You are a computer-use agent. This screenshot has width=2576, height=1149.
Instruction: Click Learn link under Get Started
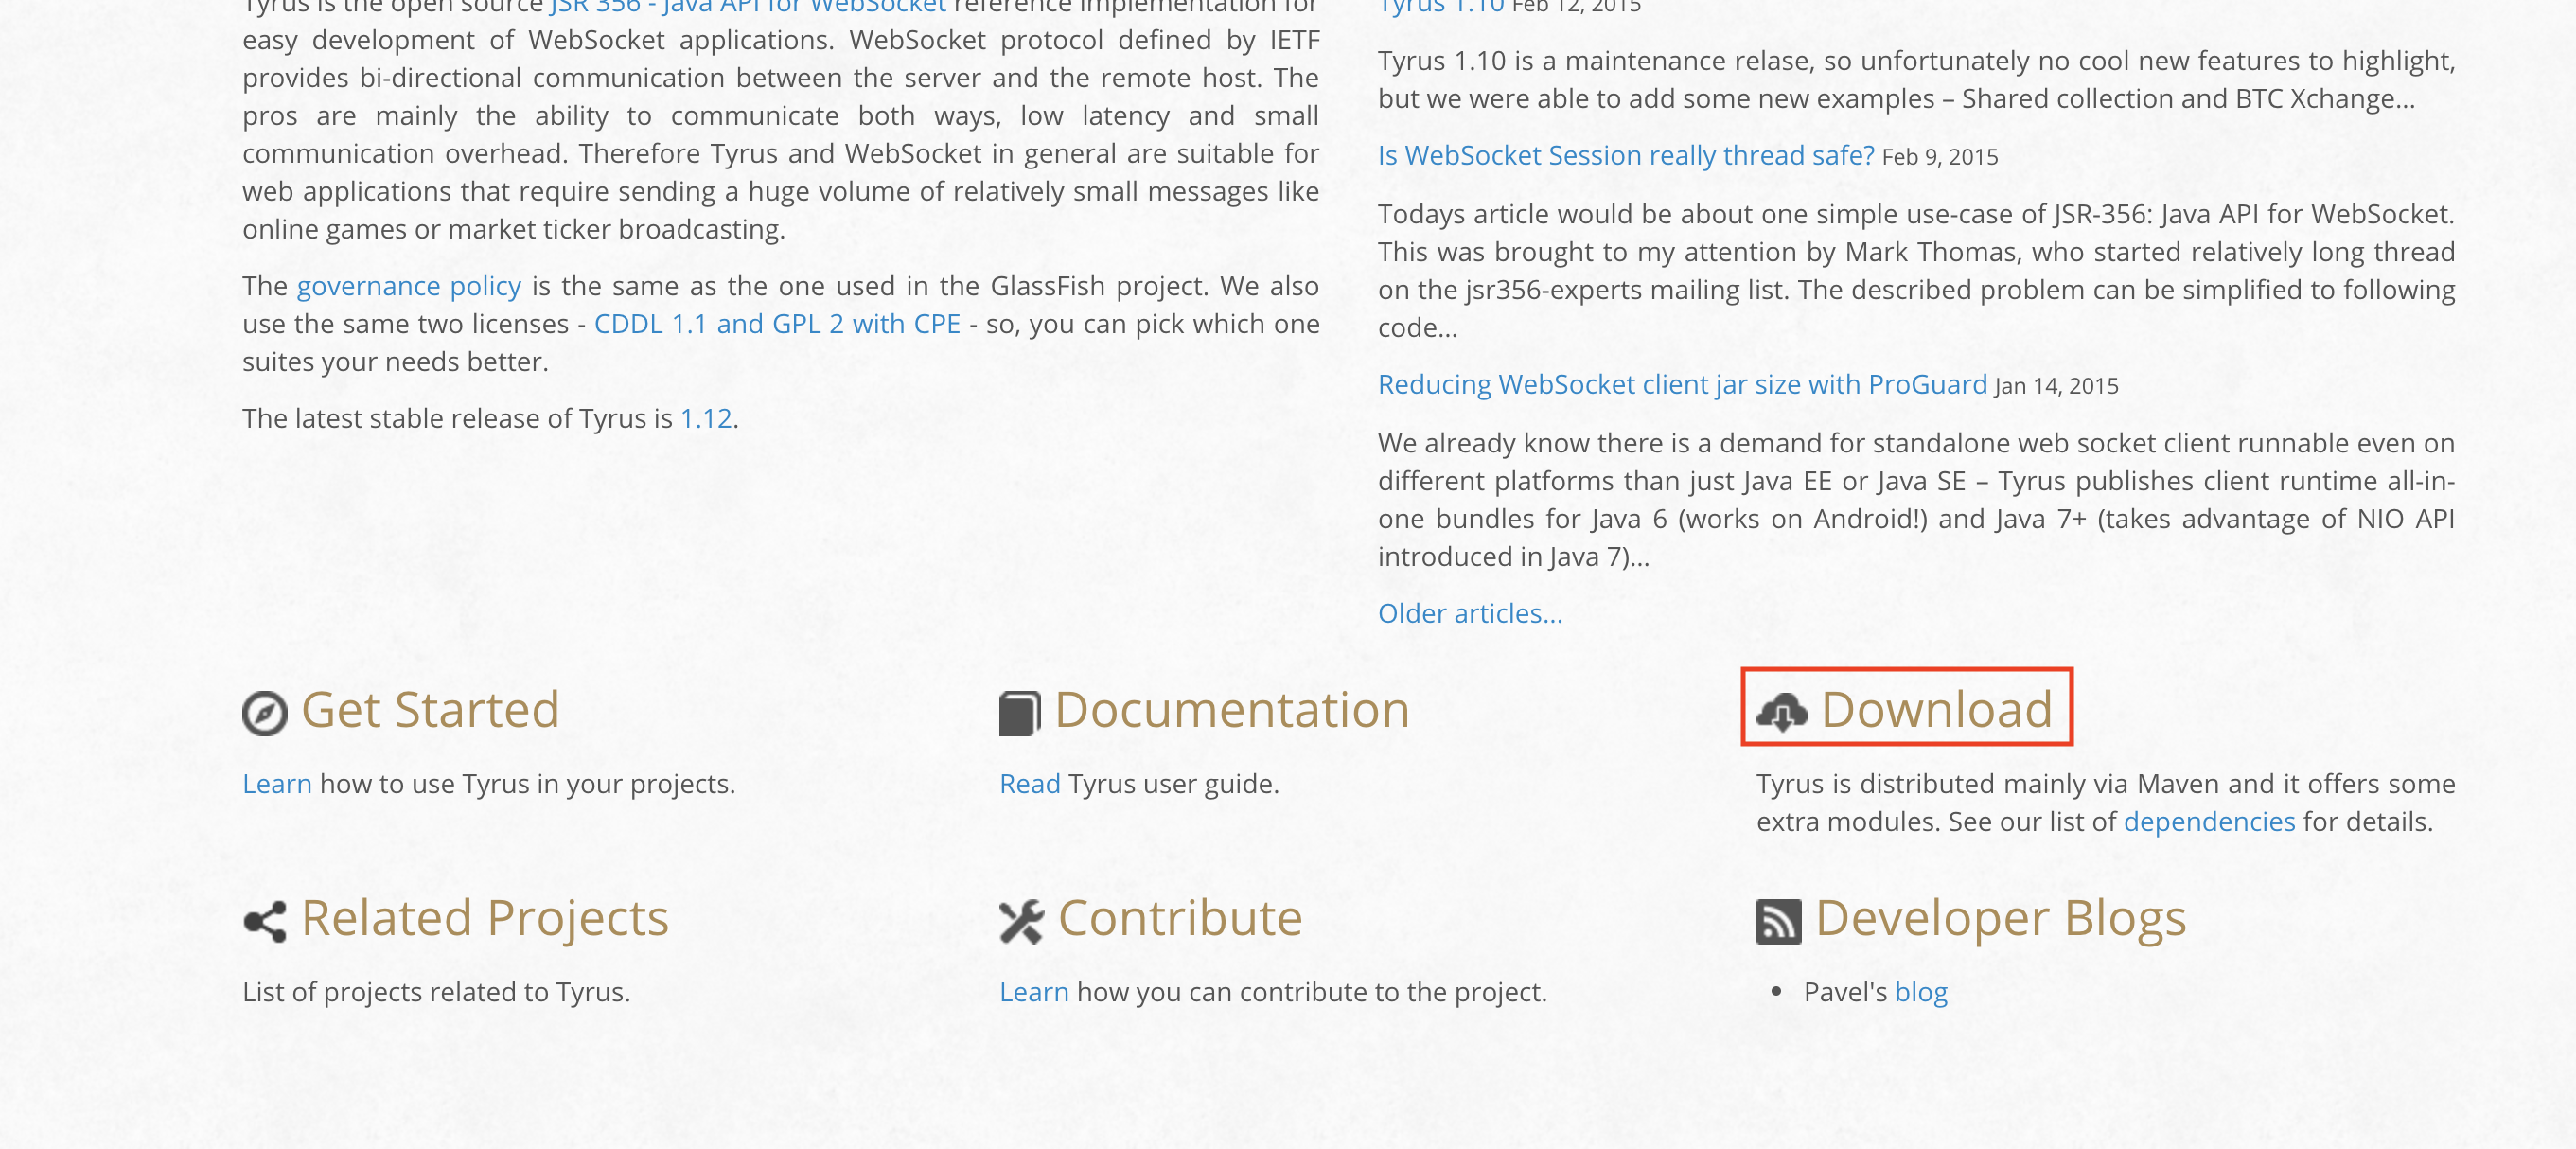(277, 784)
